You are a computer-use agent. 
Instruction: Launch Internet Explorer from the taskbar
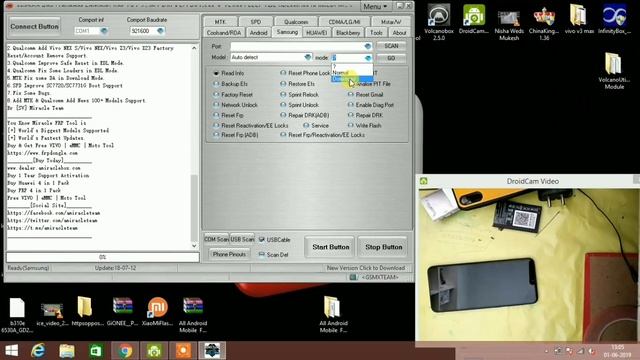click(x=38, y=351)
